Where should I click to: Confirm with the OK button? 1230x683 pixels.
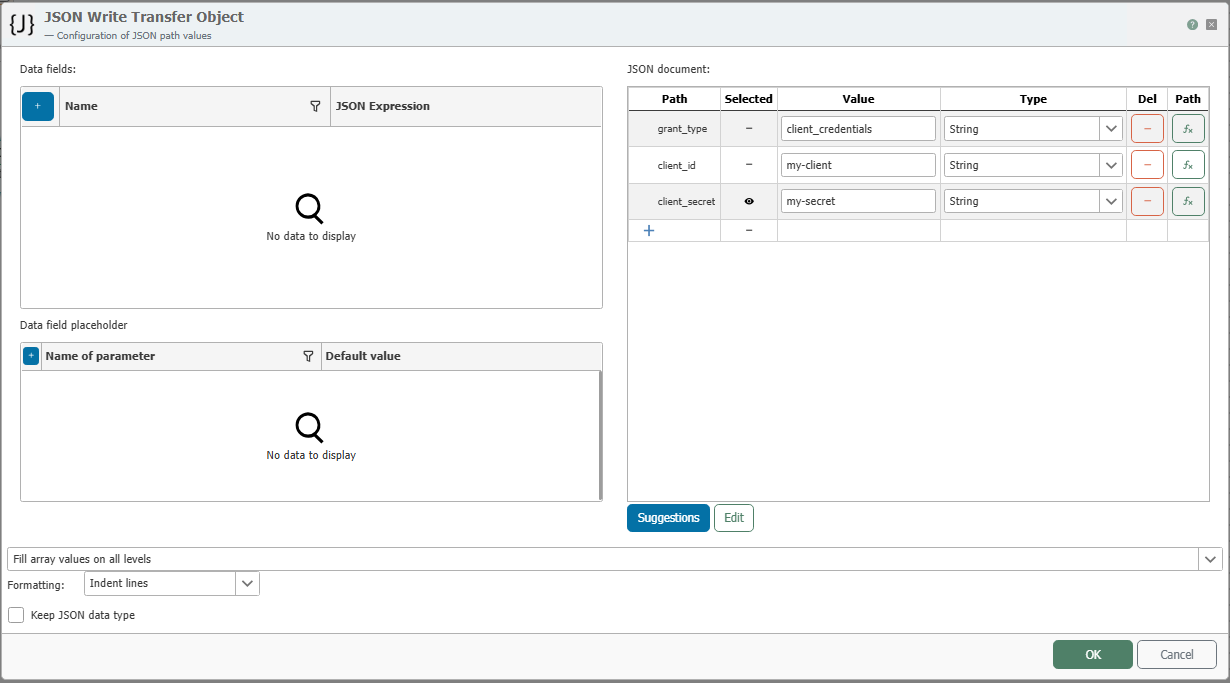(1093, 655)
